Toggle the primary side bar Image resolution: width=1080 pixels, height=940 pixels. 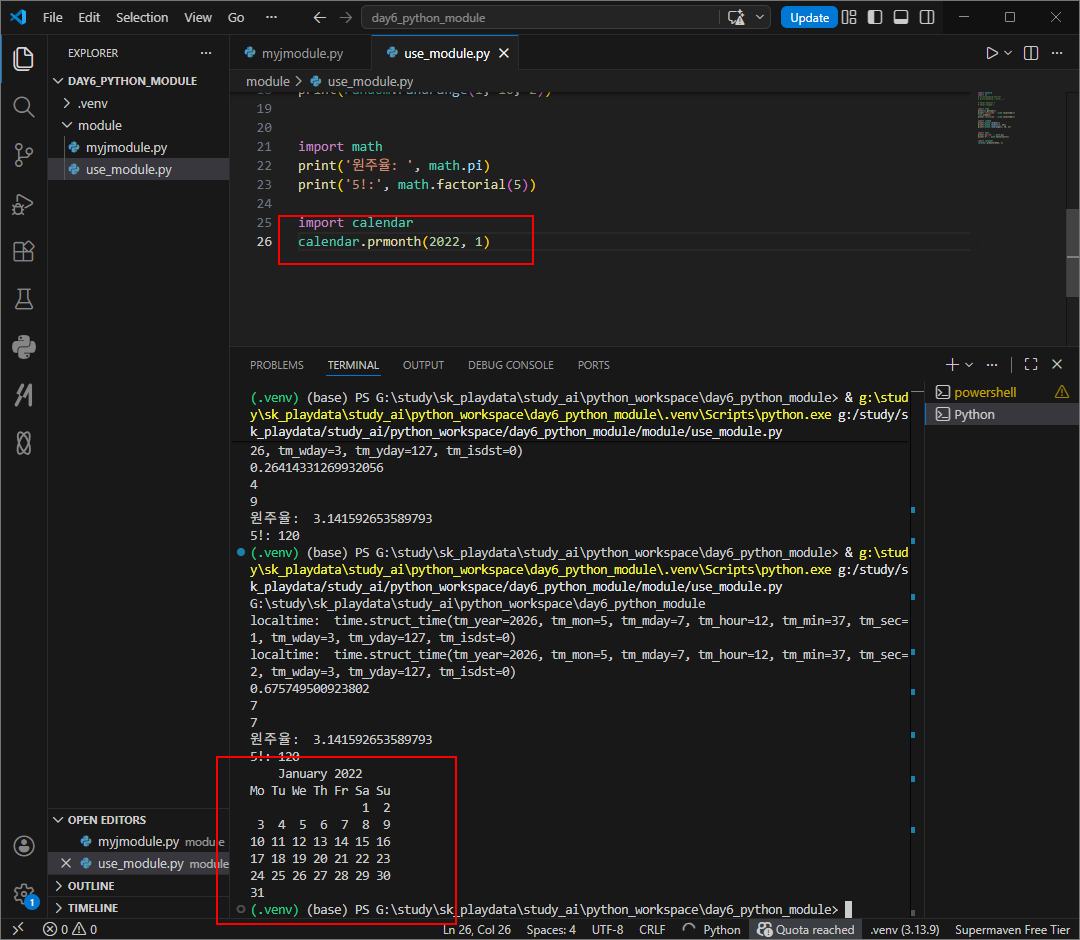pos(875,17)
